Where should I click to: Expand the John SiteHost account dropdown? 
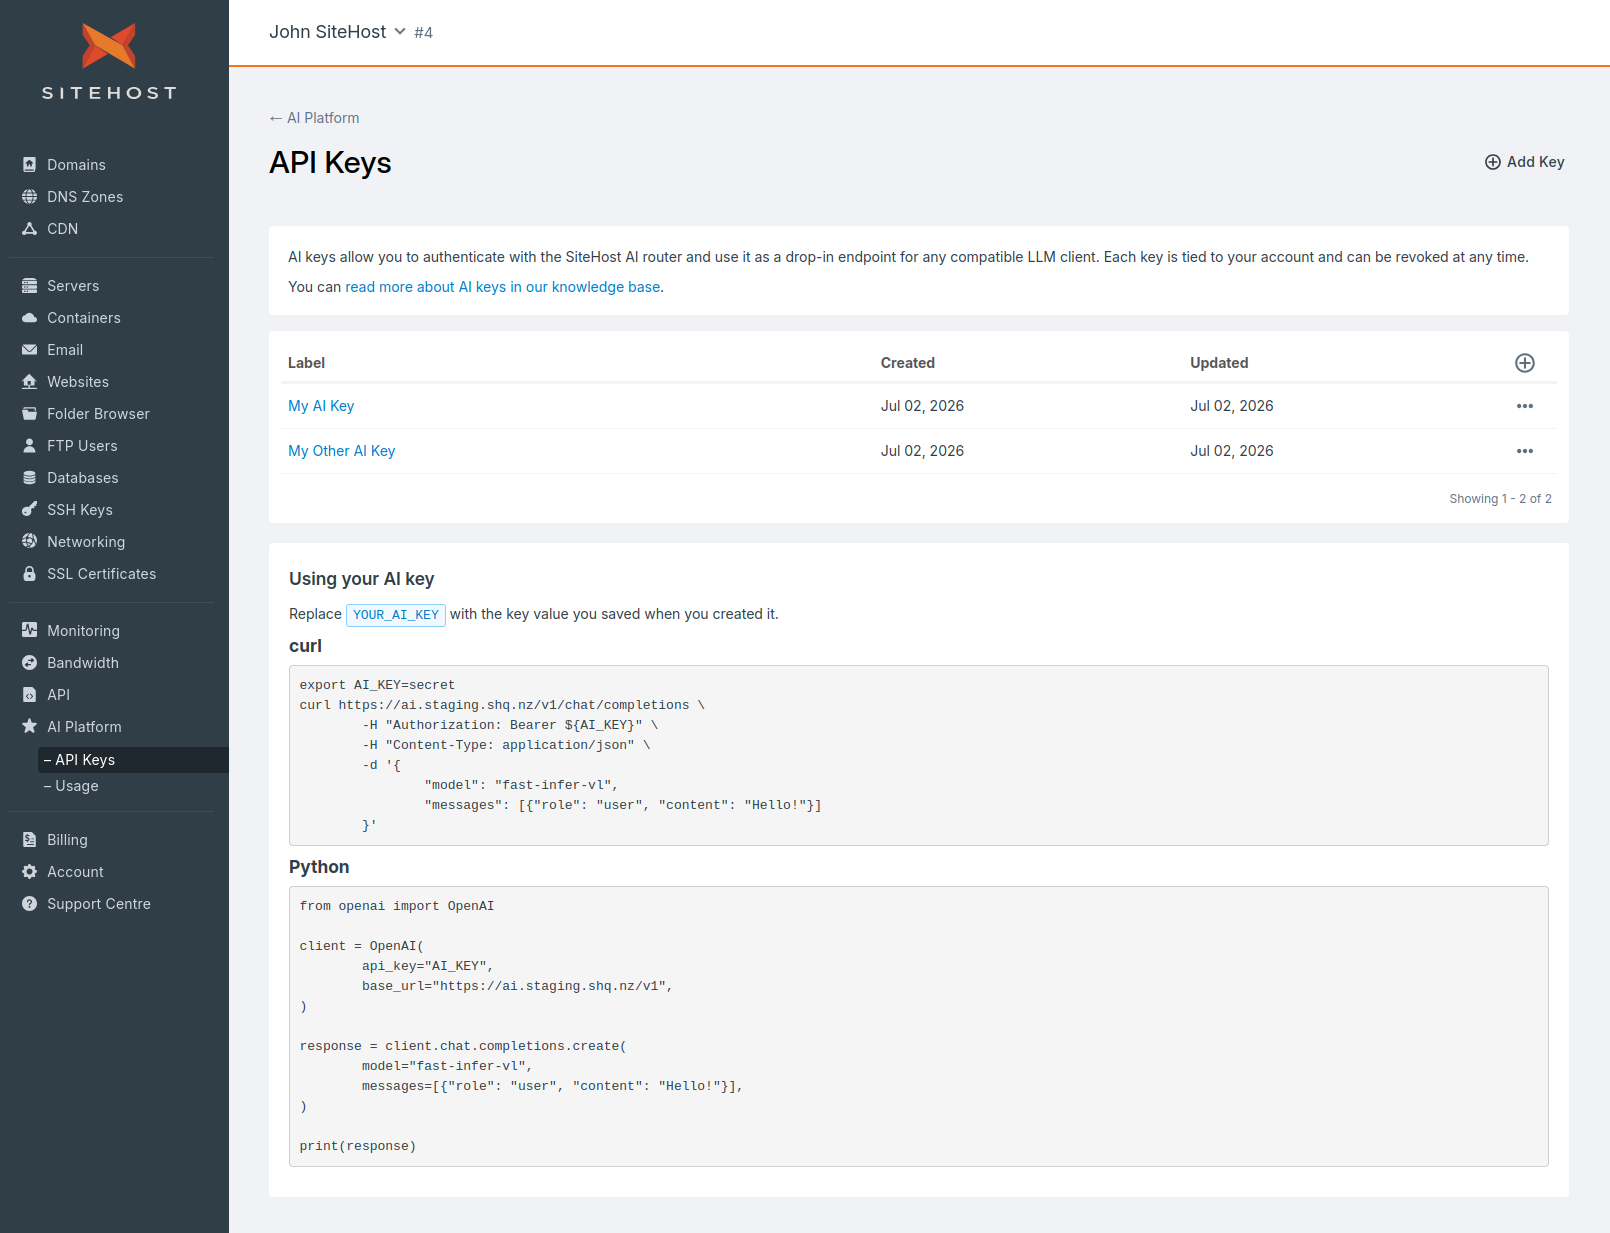click(337, 32)
